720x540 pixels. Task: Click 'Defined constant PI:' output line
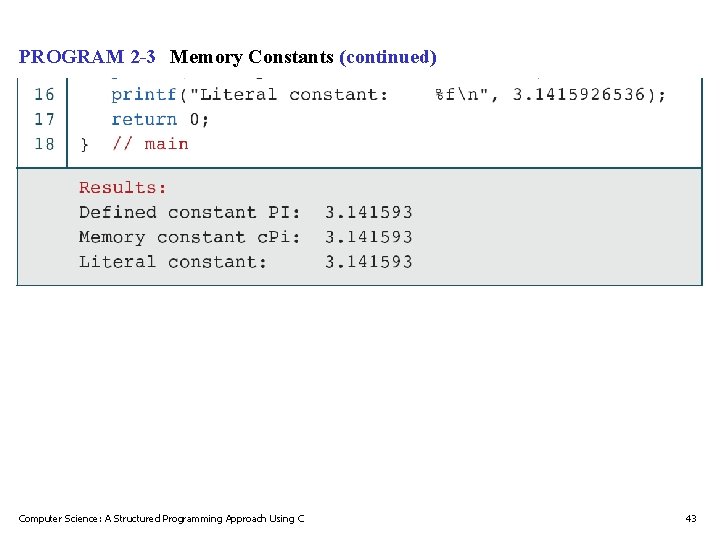point(189,212)
